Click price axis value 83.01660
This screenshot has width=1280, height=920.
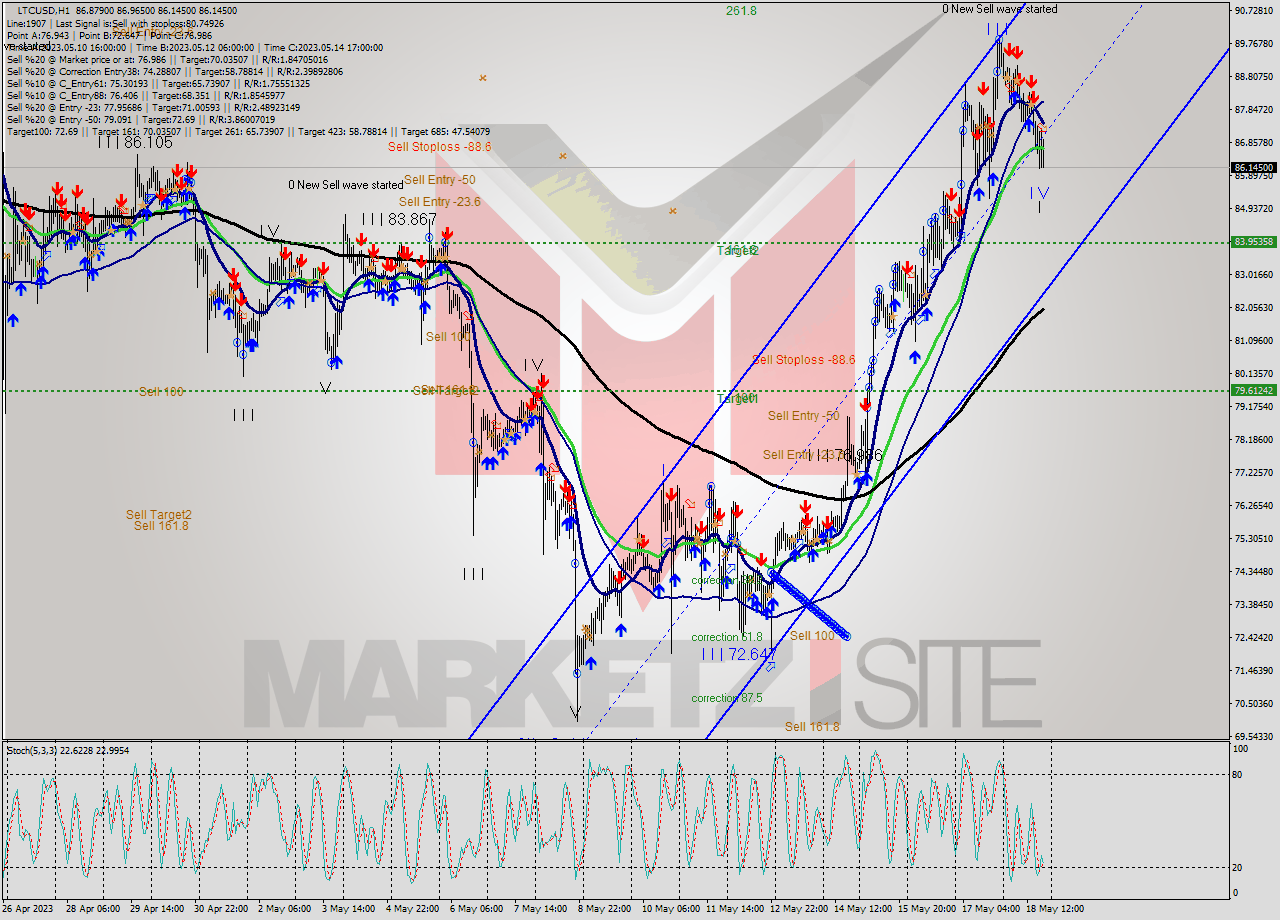(x=1254, y=274)
